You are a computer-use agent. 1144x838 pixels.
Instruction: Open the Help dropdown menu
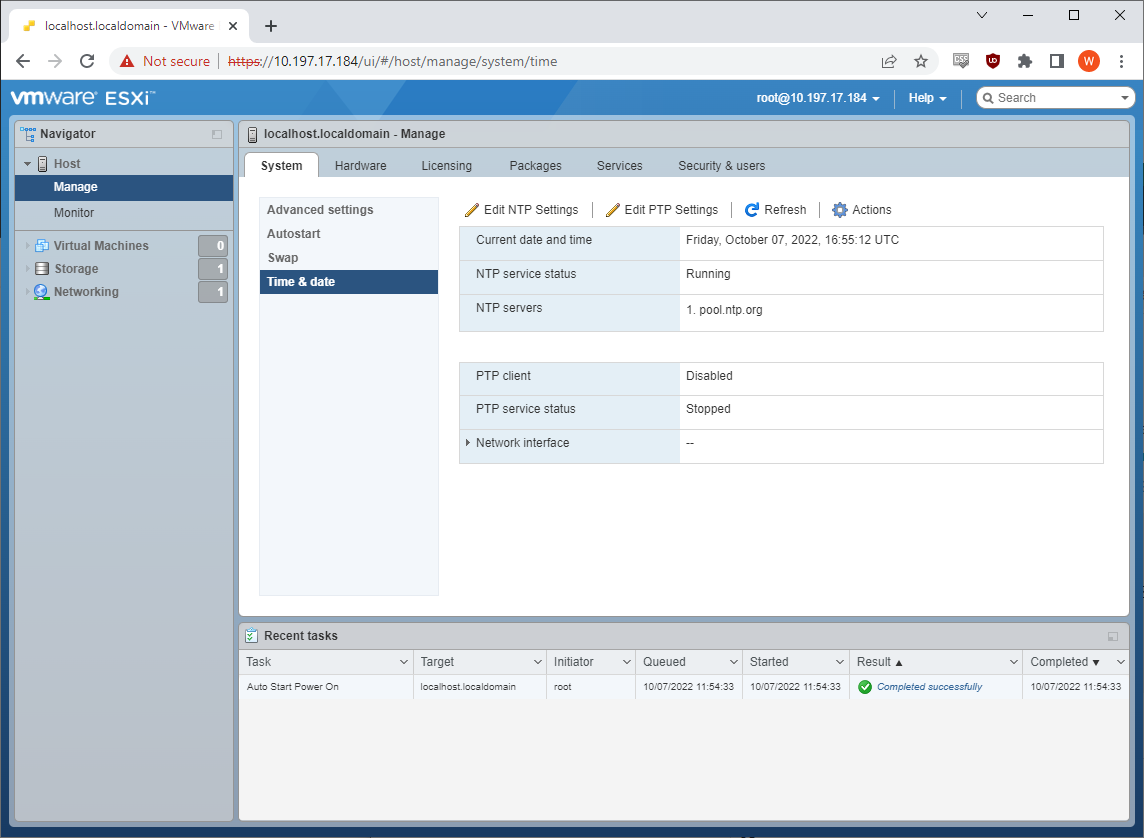pyautogui.click(x=927, y=98)
